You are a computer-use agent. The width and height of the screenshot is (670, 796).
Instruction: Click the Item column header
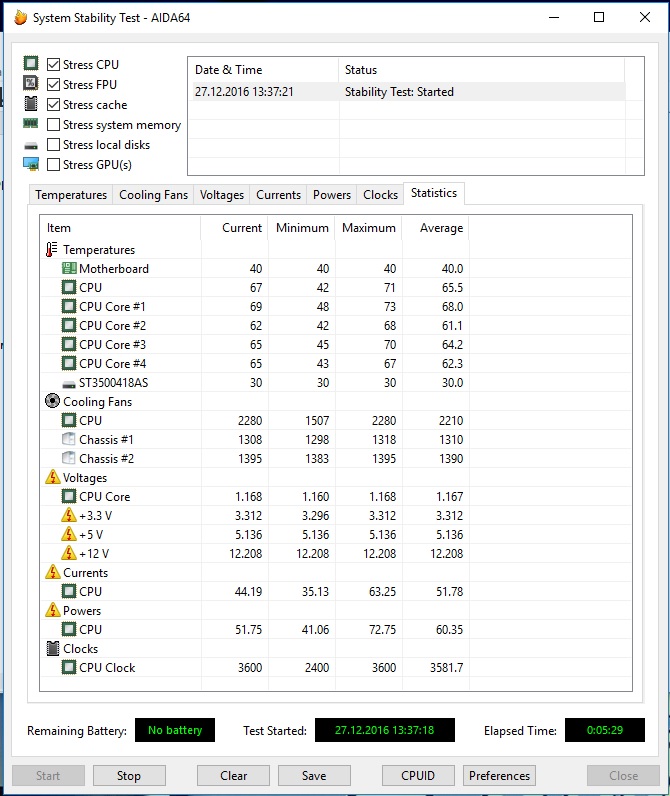pos(120,228)
